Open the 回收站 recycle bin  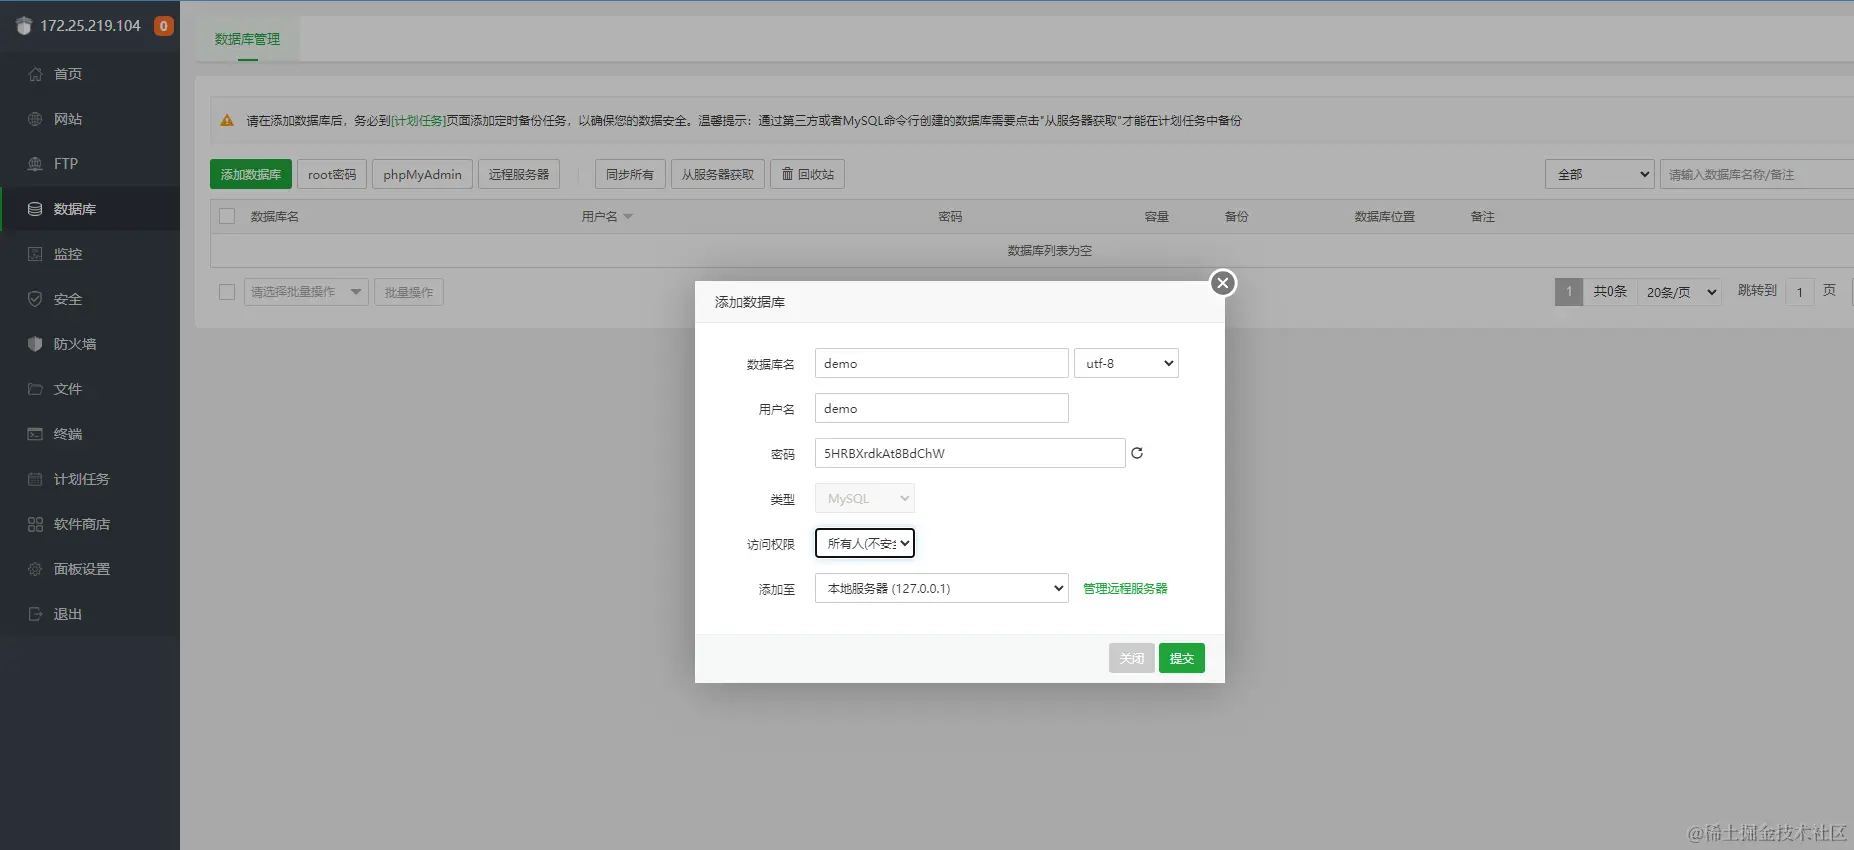(808, 174)
